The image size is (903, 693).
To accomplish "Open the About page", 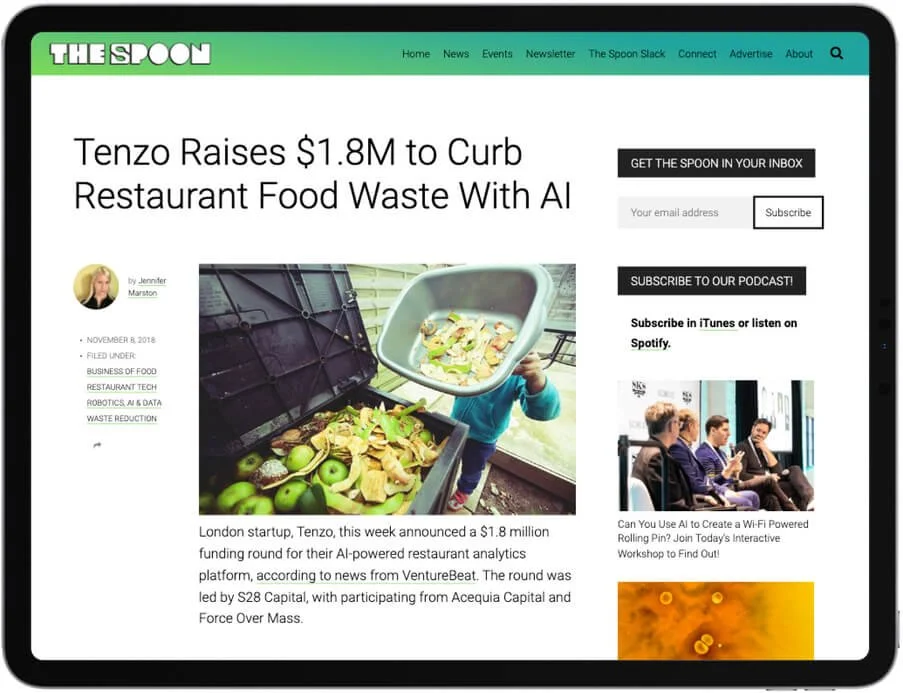I will tap(799, 54).
